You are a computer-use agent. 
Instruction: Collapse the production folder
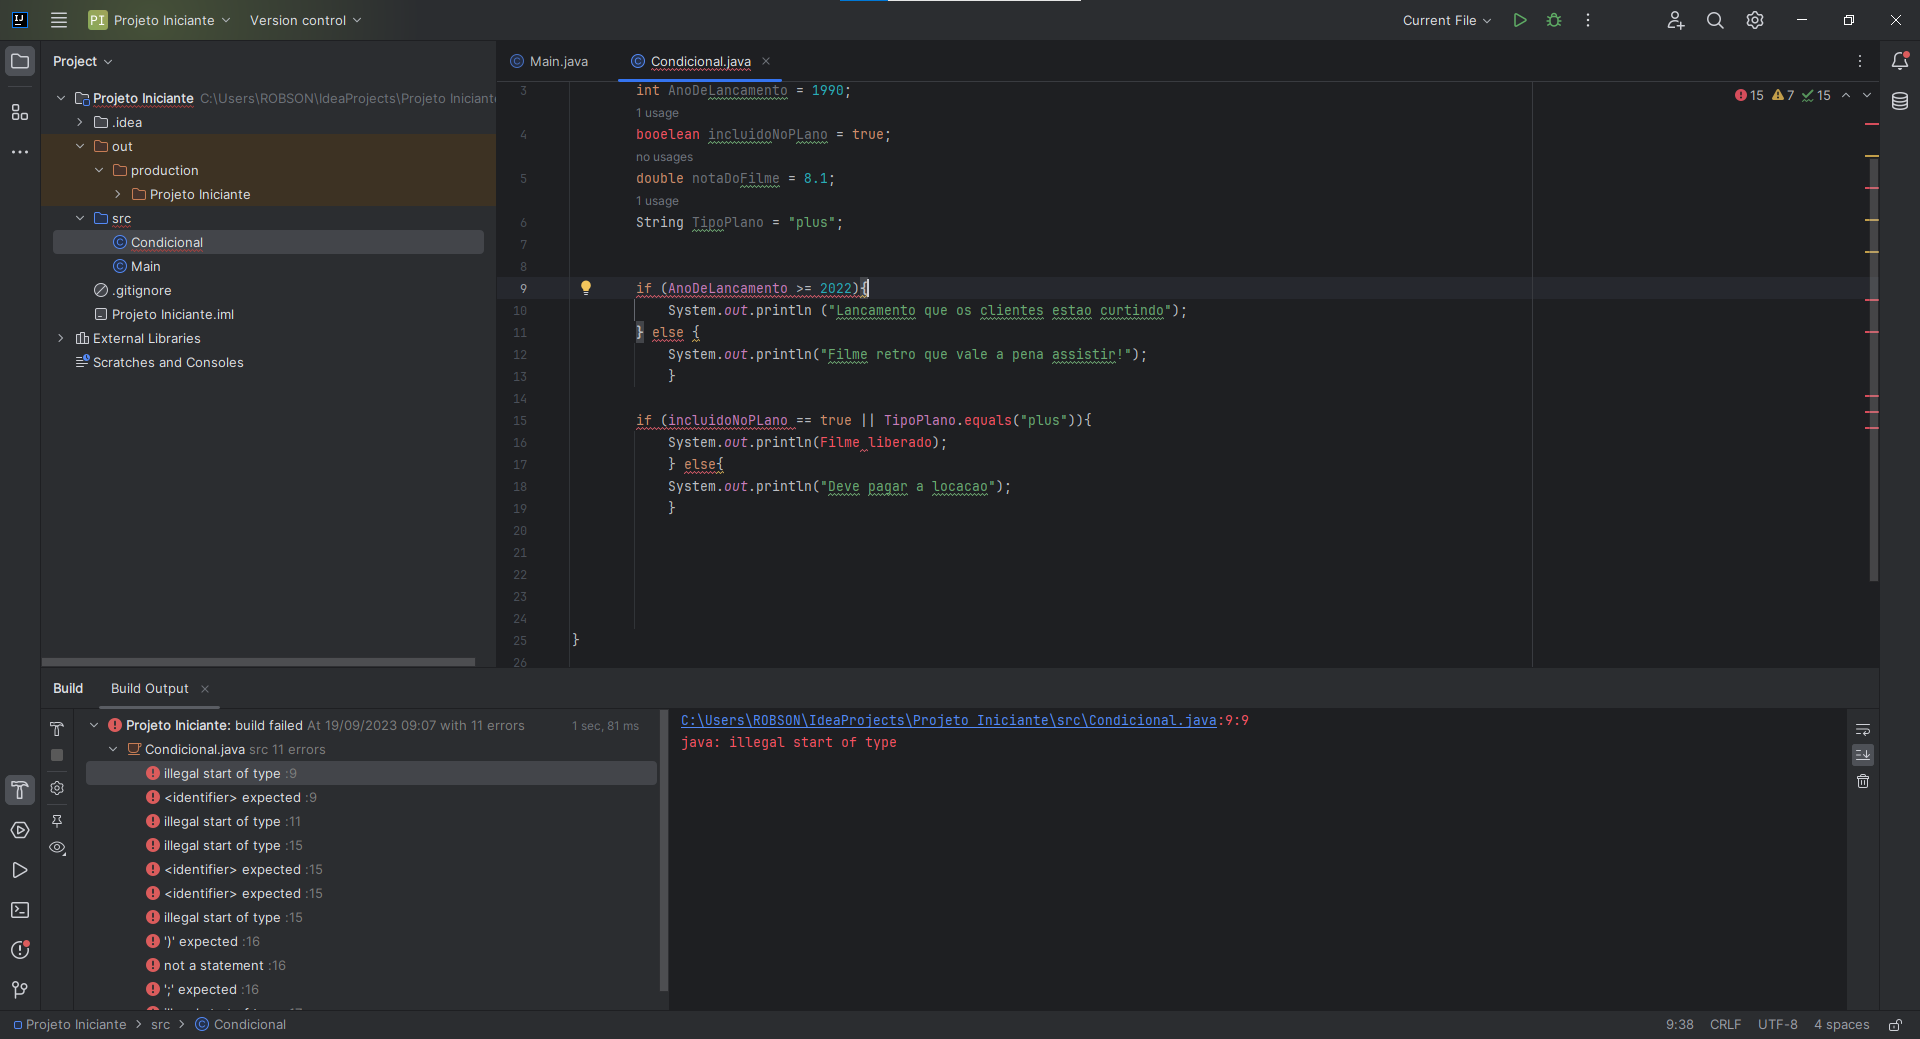(99, 170)
